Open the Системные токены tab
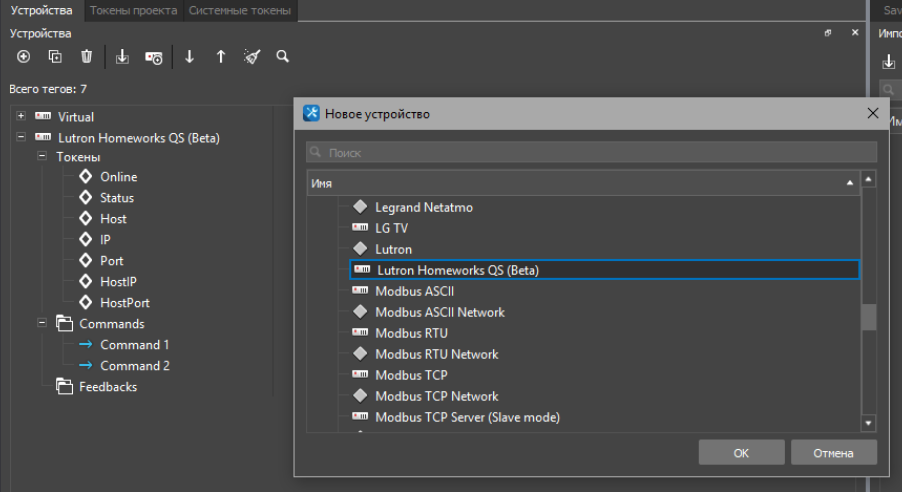Screen dimensions: 902x492 click(x=240, y=10)
